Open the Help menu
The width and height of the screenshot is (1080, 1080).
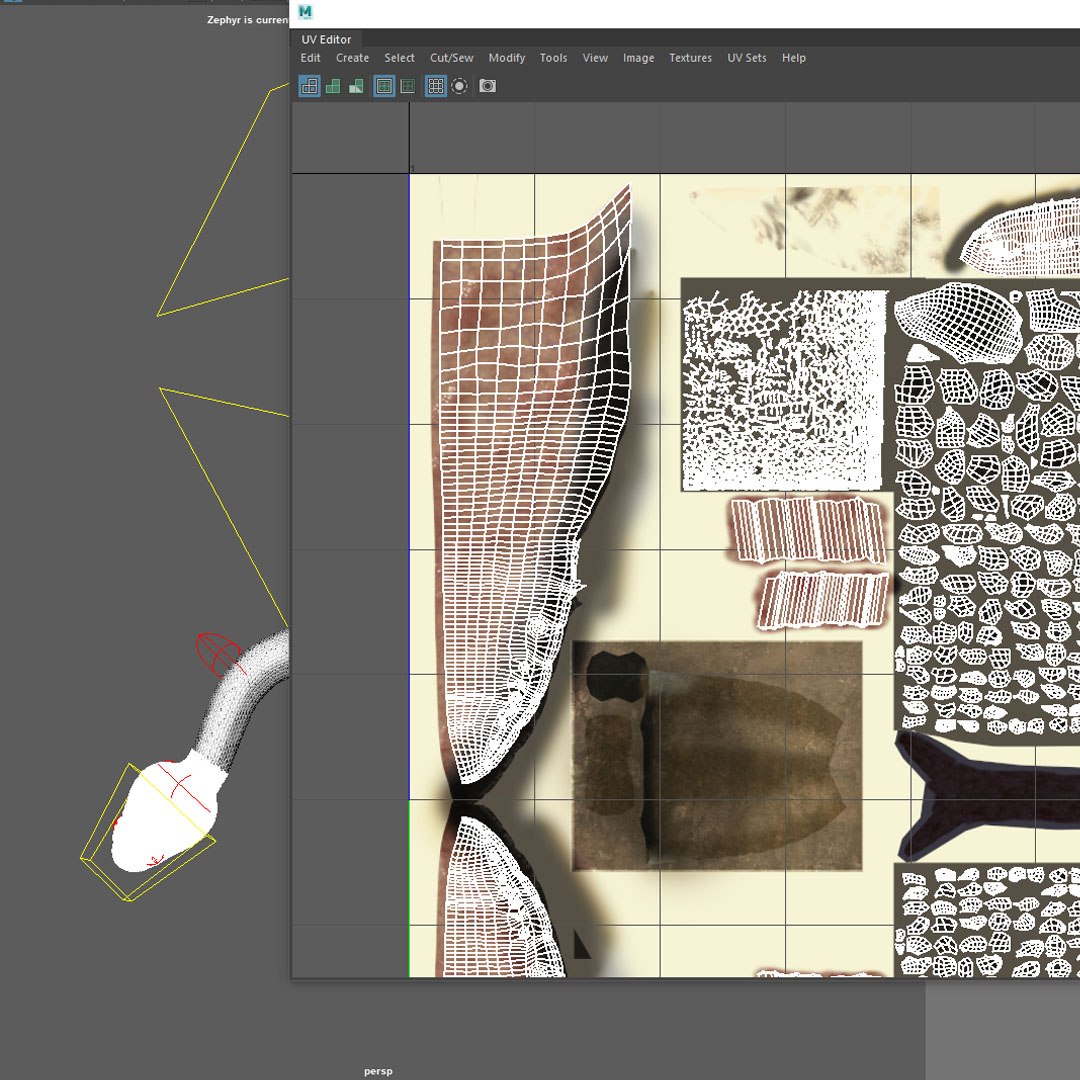pos(793,58)
